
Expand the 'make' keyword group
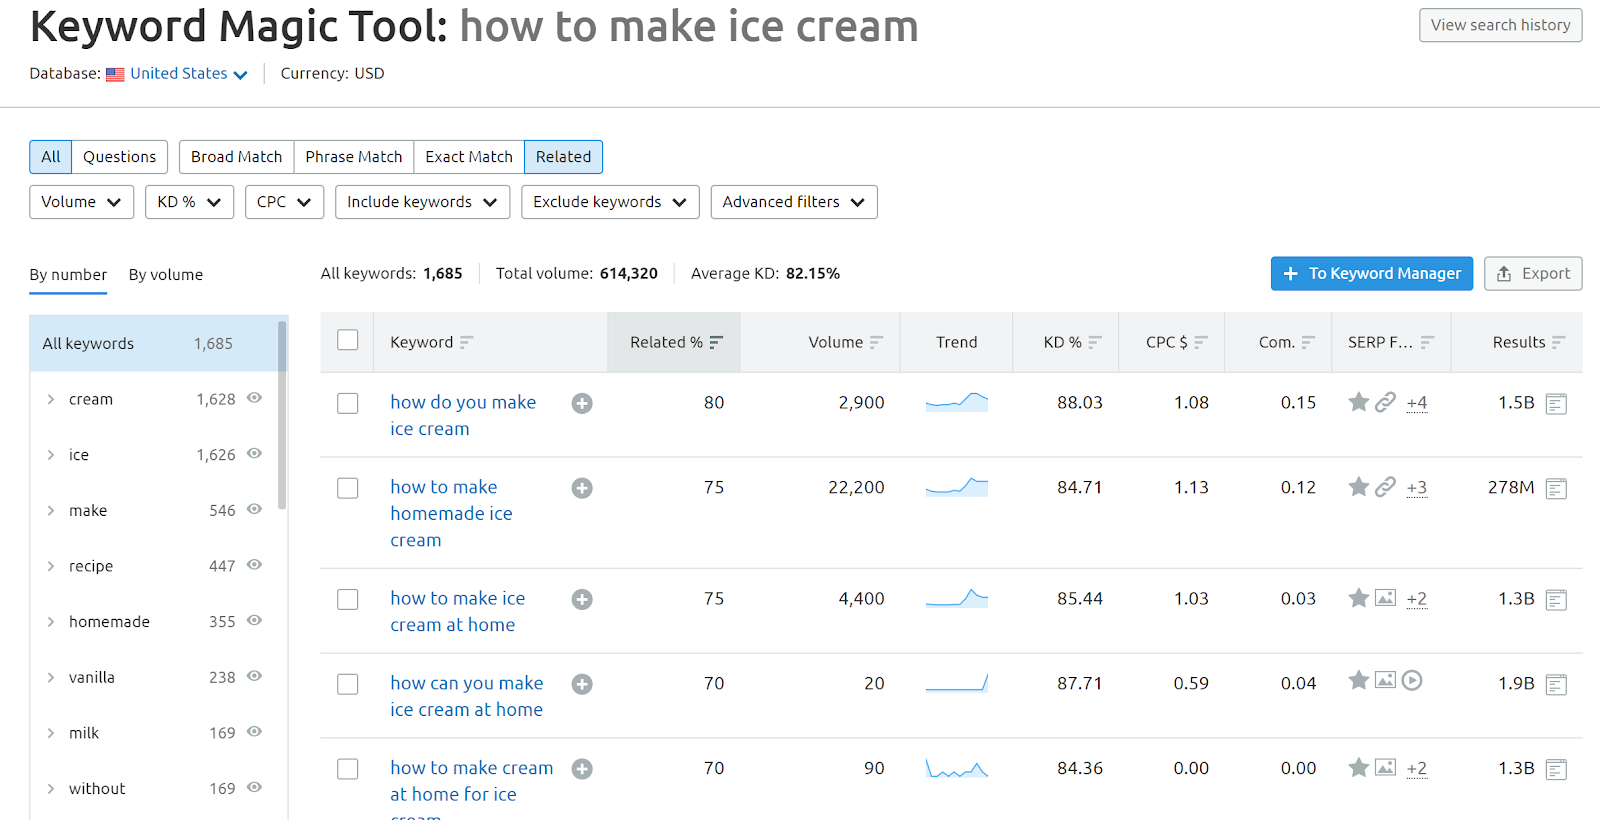tap(51, 511)
